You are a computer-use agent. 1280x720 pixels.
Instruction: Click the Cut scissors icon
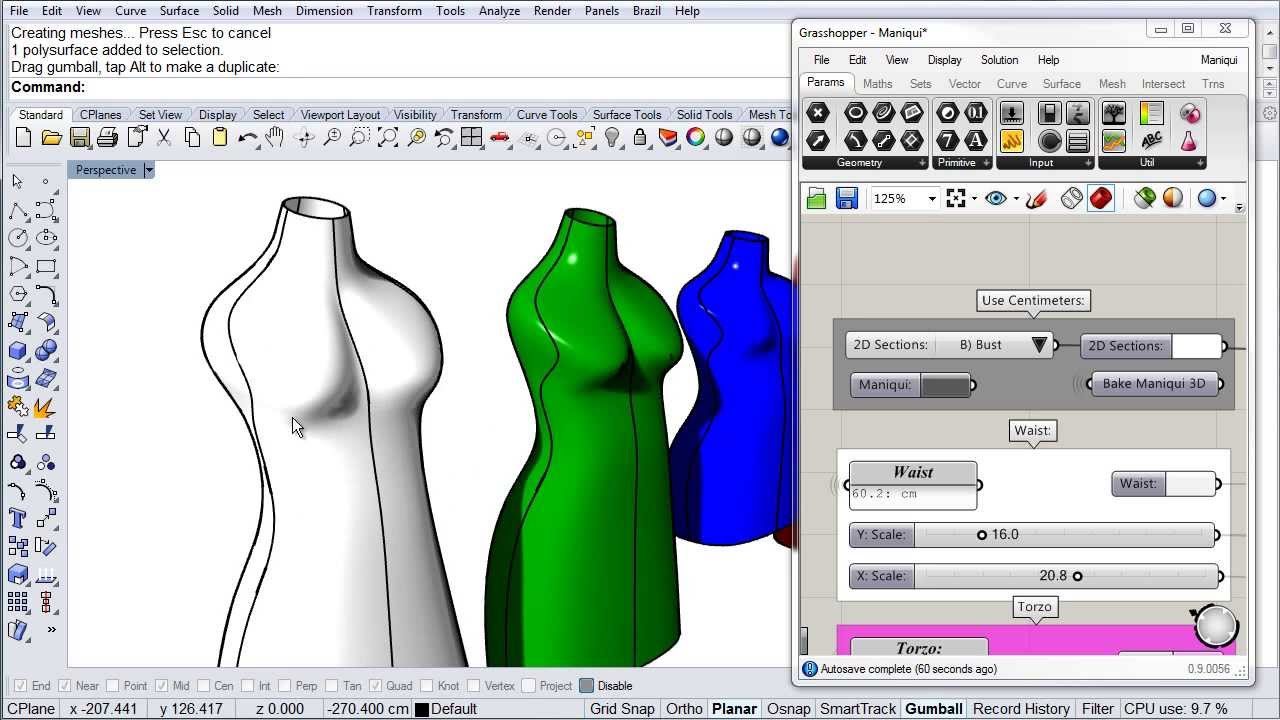[x=164, y=138]
